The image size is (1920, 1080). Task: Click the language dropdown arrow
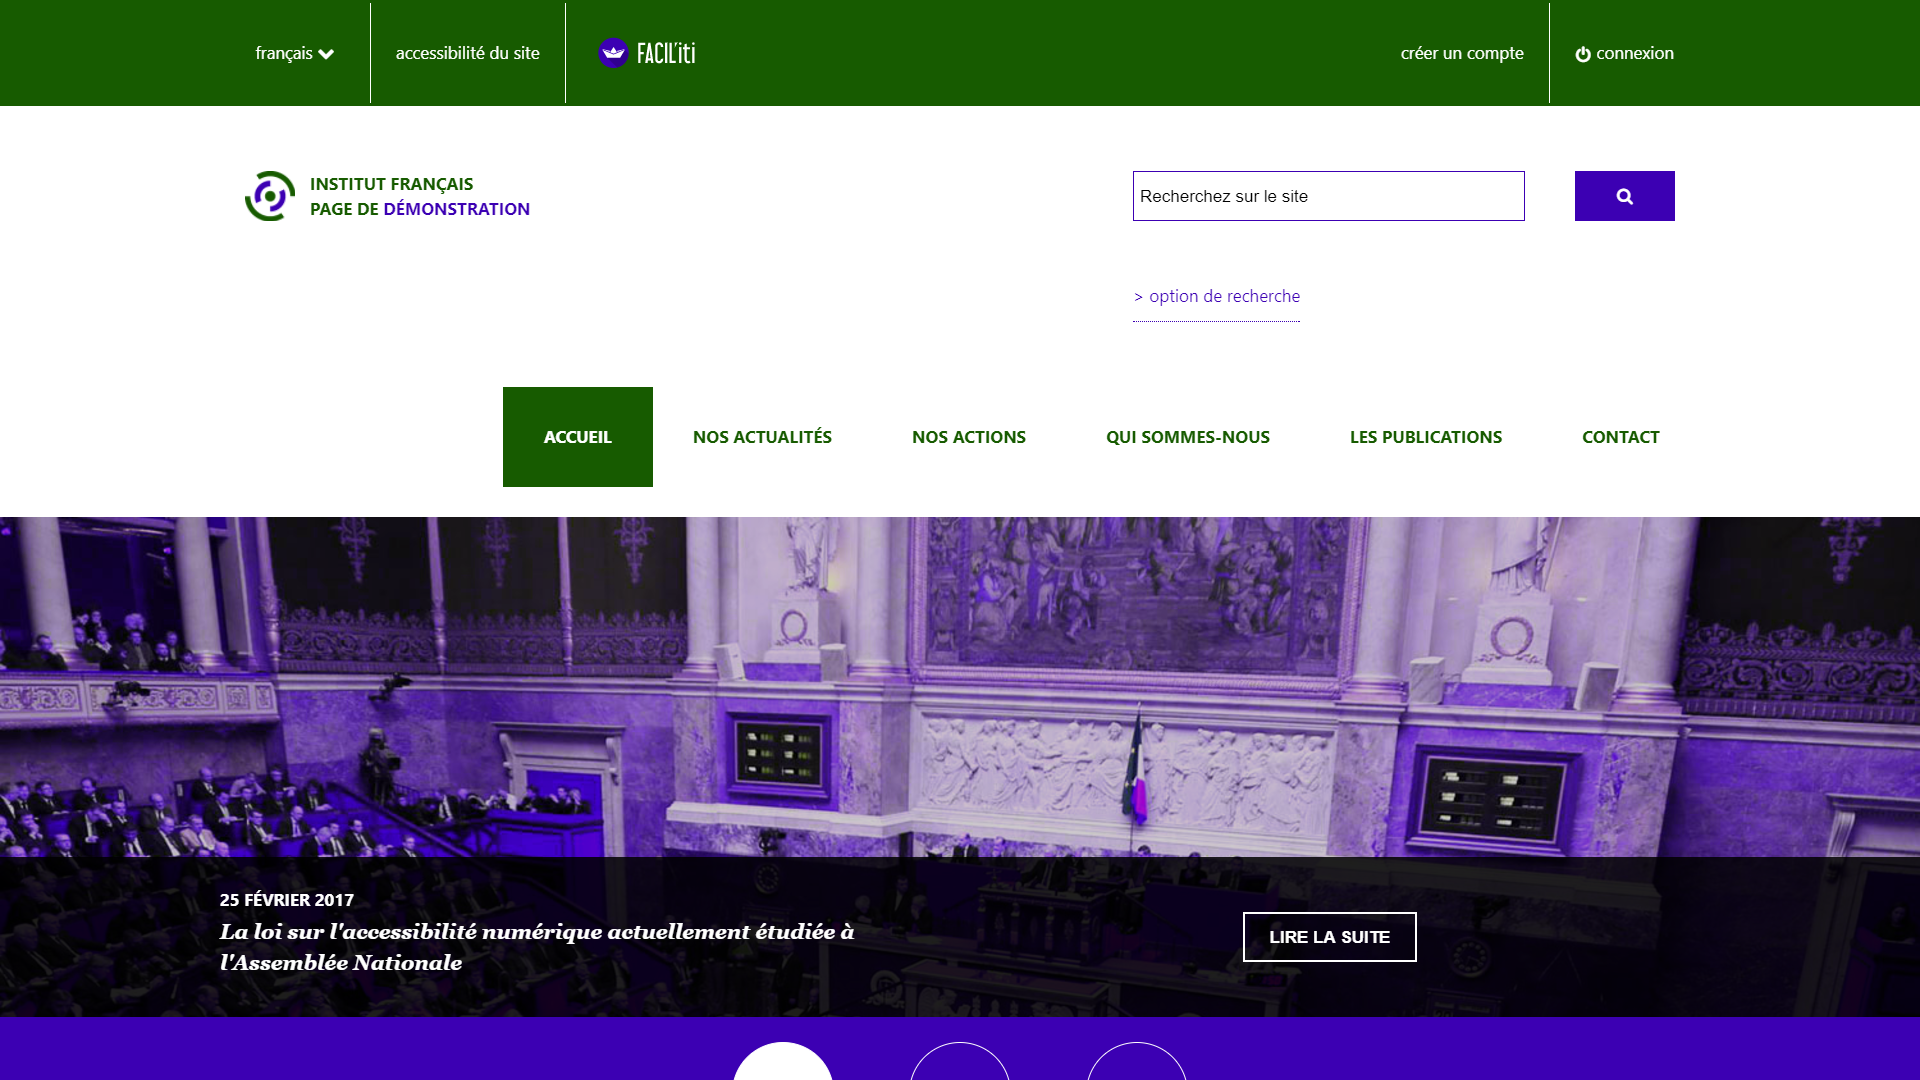(327, 53)
